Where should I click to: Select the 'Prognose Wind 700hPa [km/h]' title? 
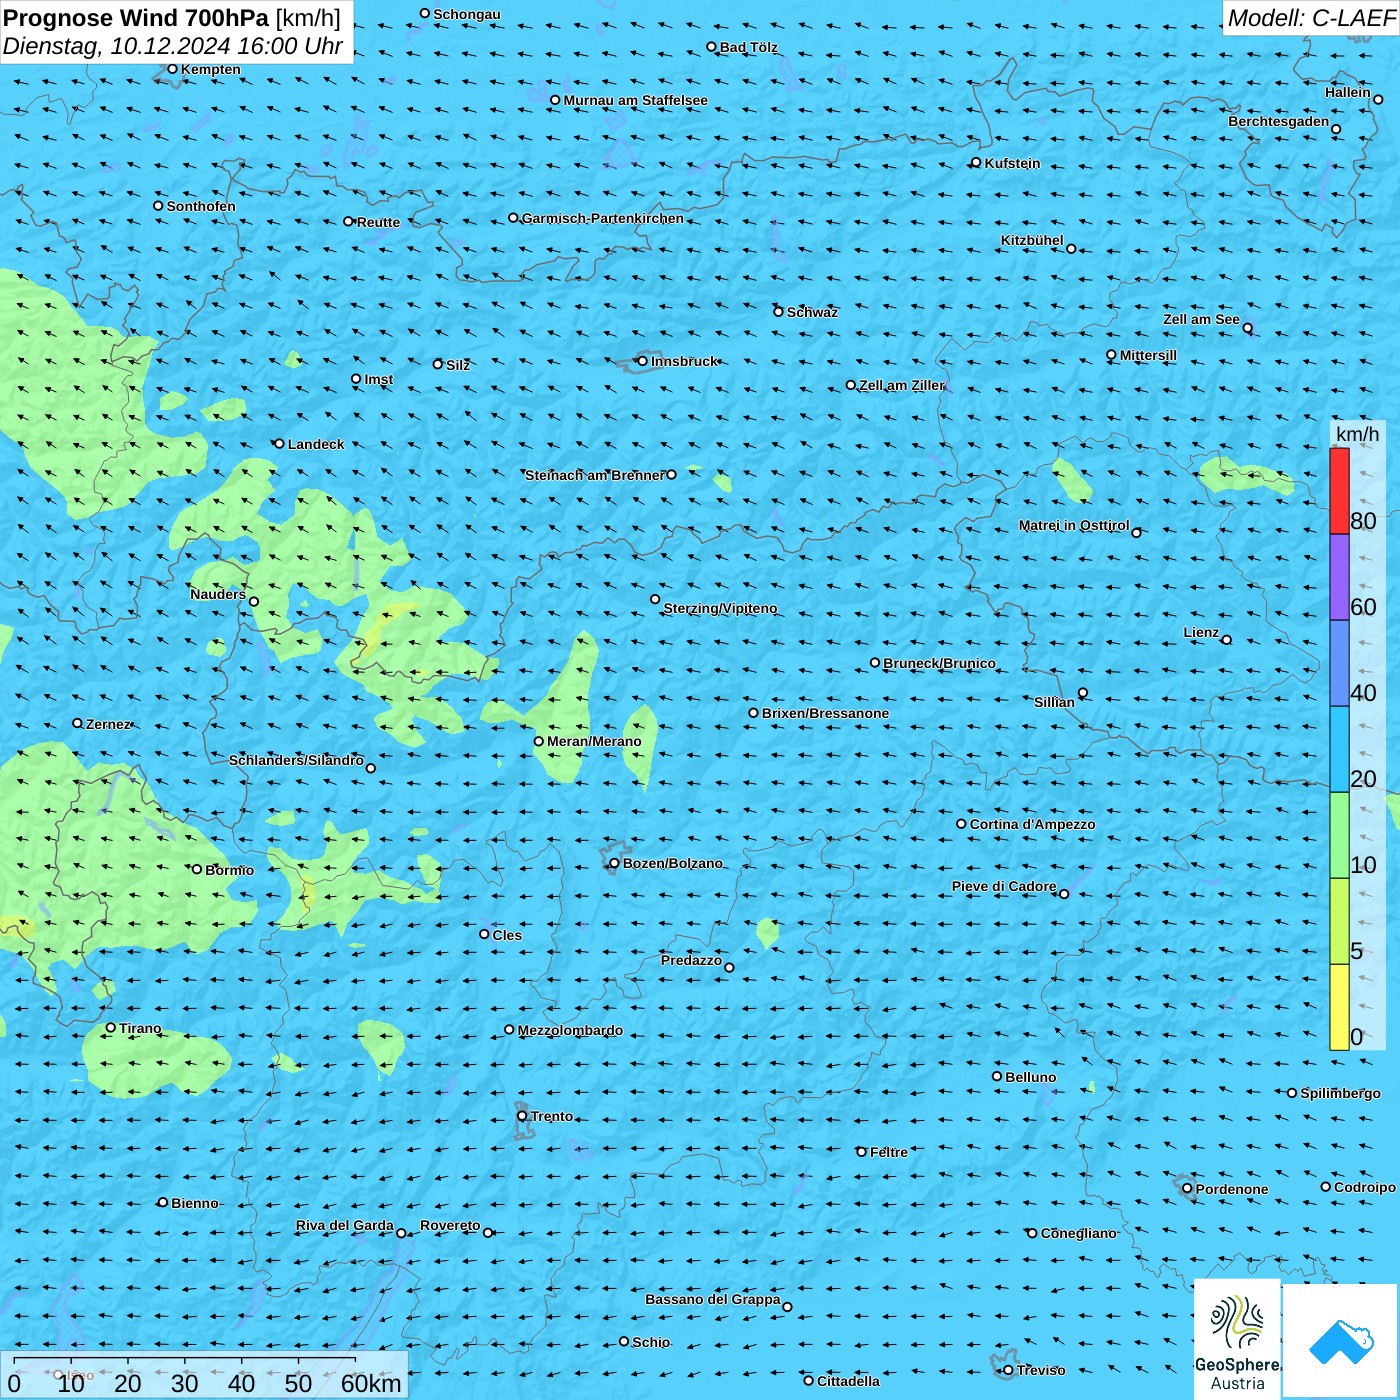172,18
